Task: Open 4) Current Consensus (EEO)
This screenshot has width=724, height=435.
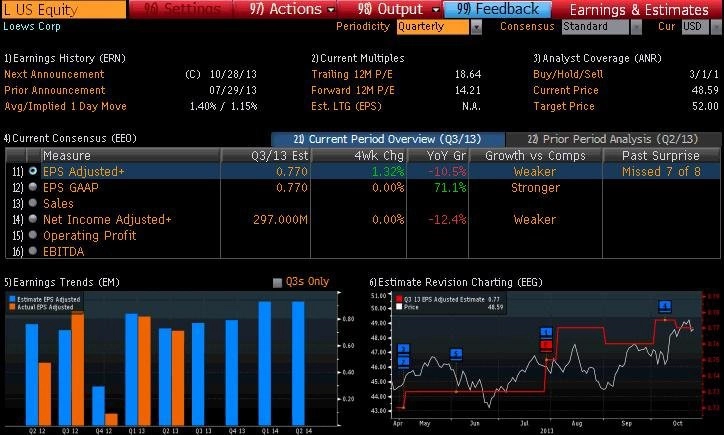Action: pyautogui.click(x=70, y=138)
